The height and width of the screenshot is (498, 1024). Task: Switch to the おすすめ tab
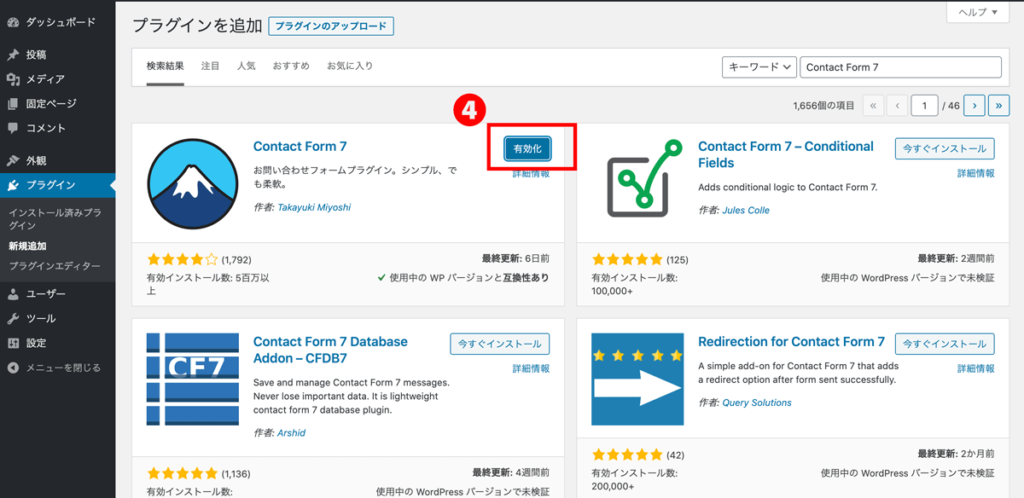pyautogui.click(x=291, y=67)
